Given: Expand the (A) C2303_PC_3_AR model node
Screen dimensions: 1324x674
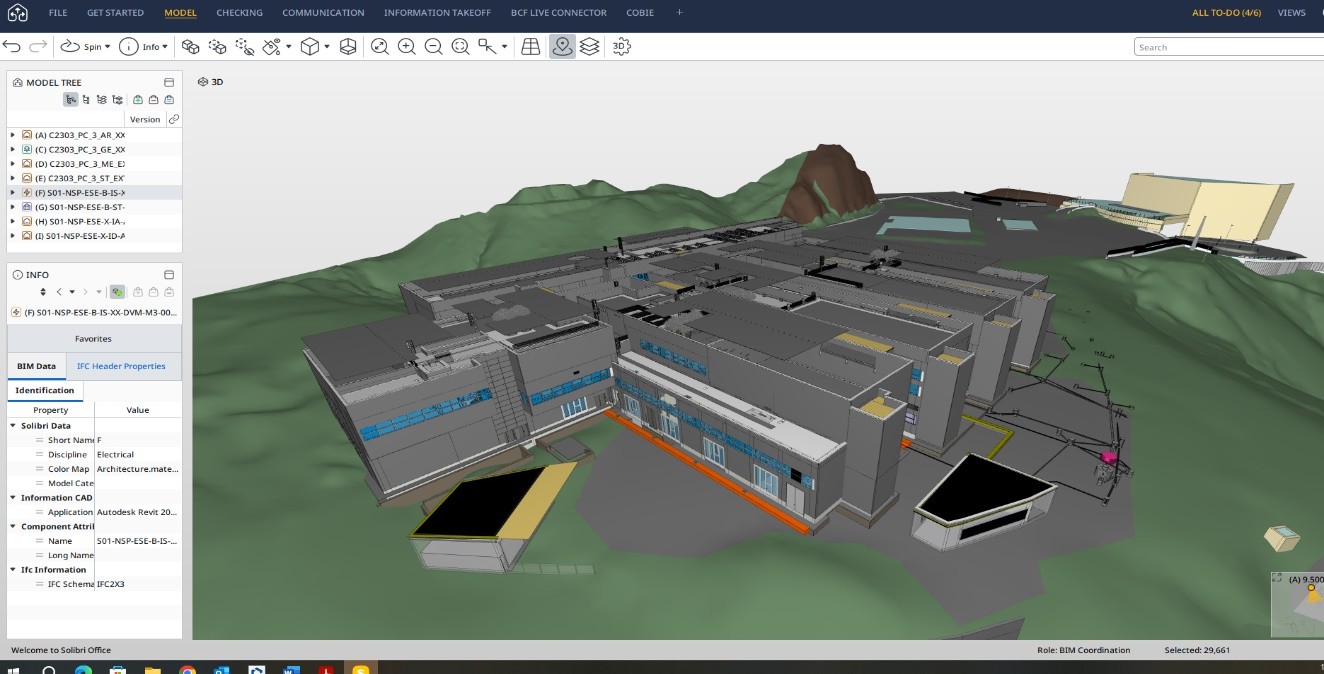Looking at the screenshot, I should click(x=13, y=135).
